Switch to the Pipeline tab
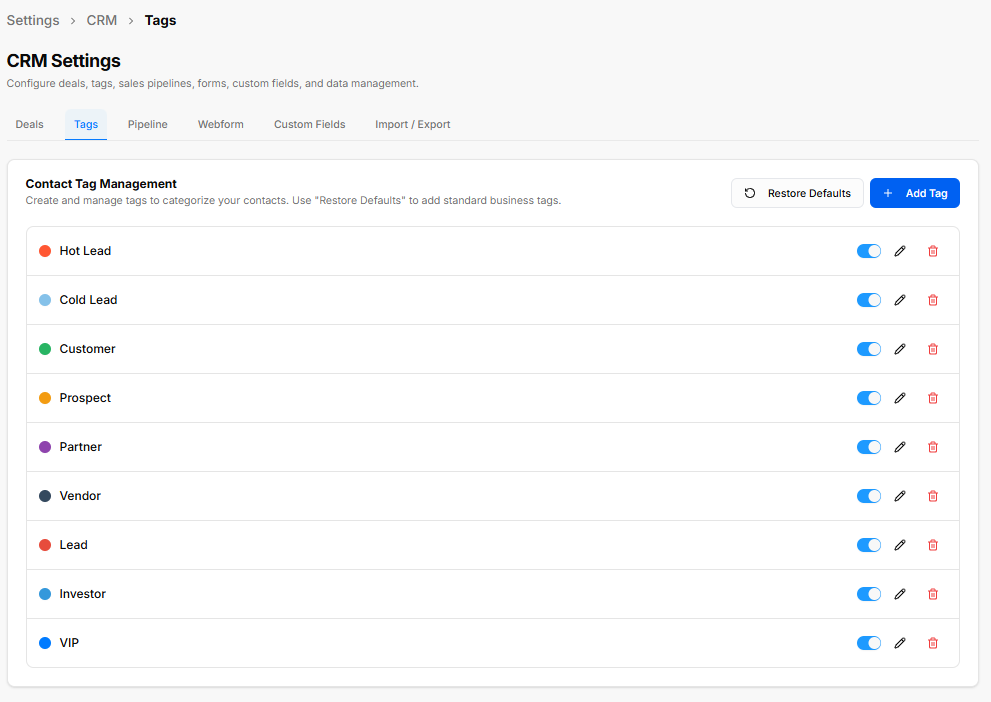The image size is (991, 702). pyautogui.click(x=148, y=124)
